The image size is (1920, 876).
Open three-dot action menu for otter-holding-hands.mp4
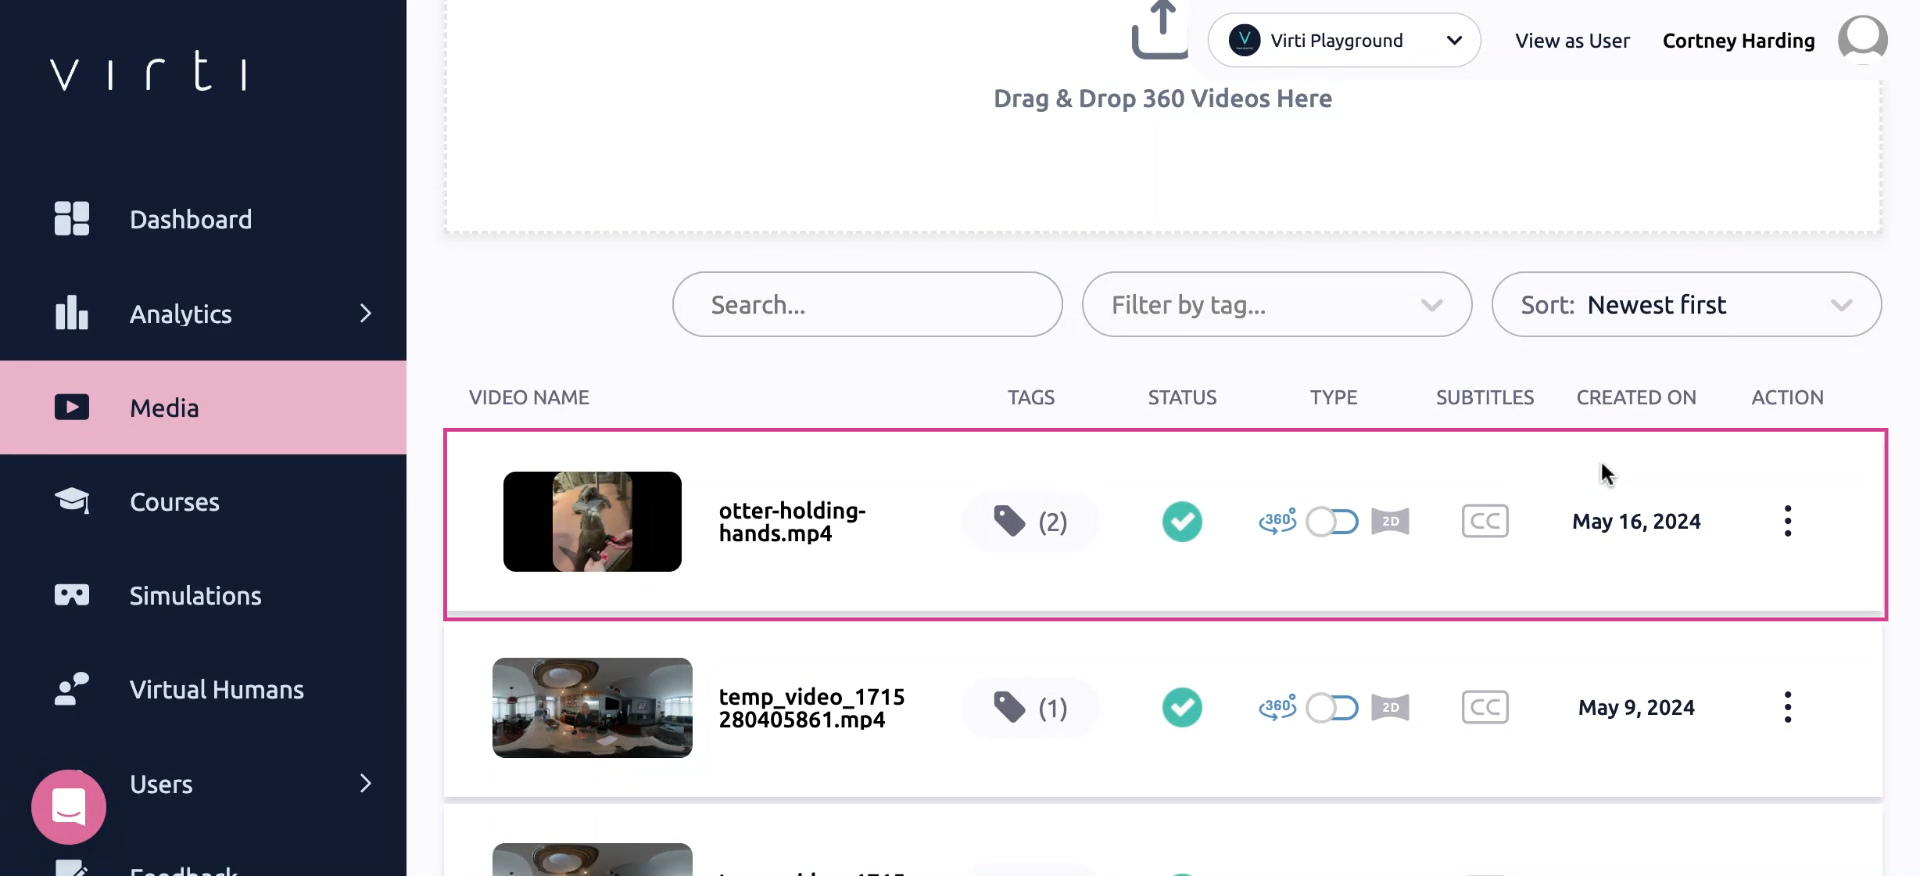1787,521
